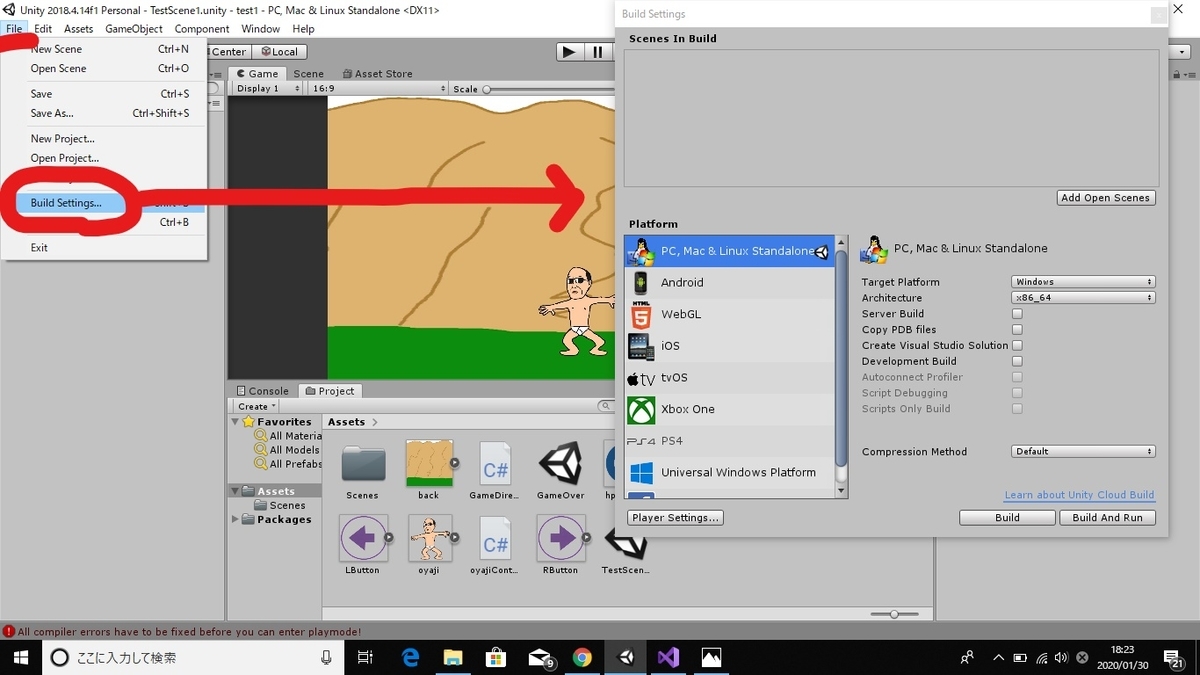Switch to the Scene tab
The width and height of the screenshot is (1200, 675).
308,74
